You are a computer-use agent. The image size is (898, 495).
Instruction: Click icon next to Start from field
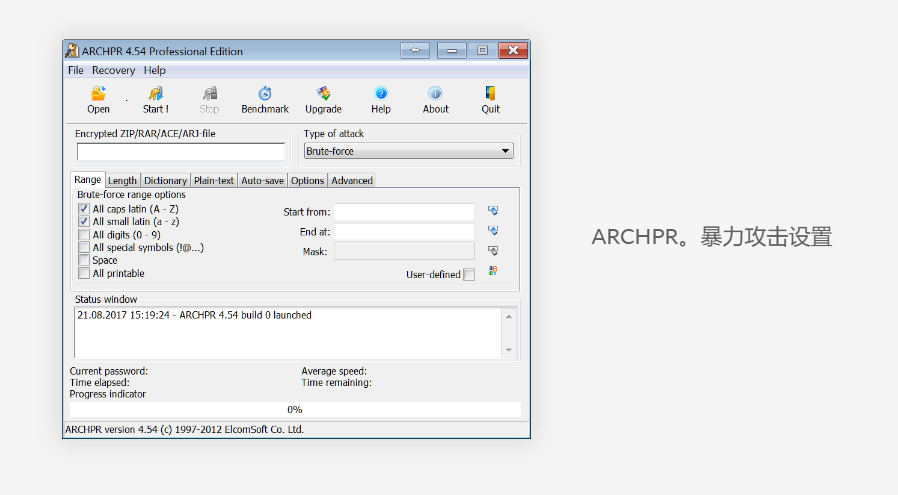tap(493, 211)
